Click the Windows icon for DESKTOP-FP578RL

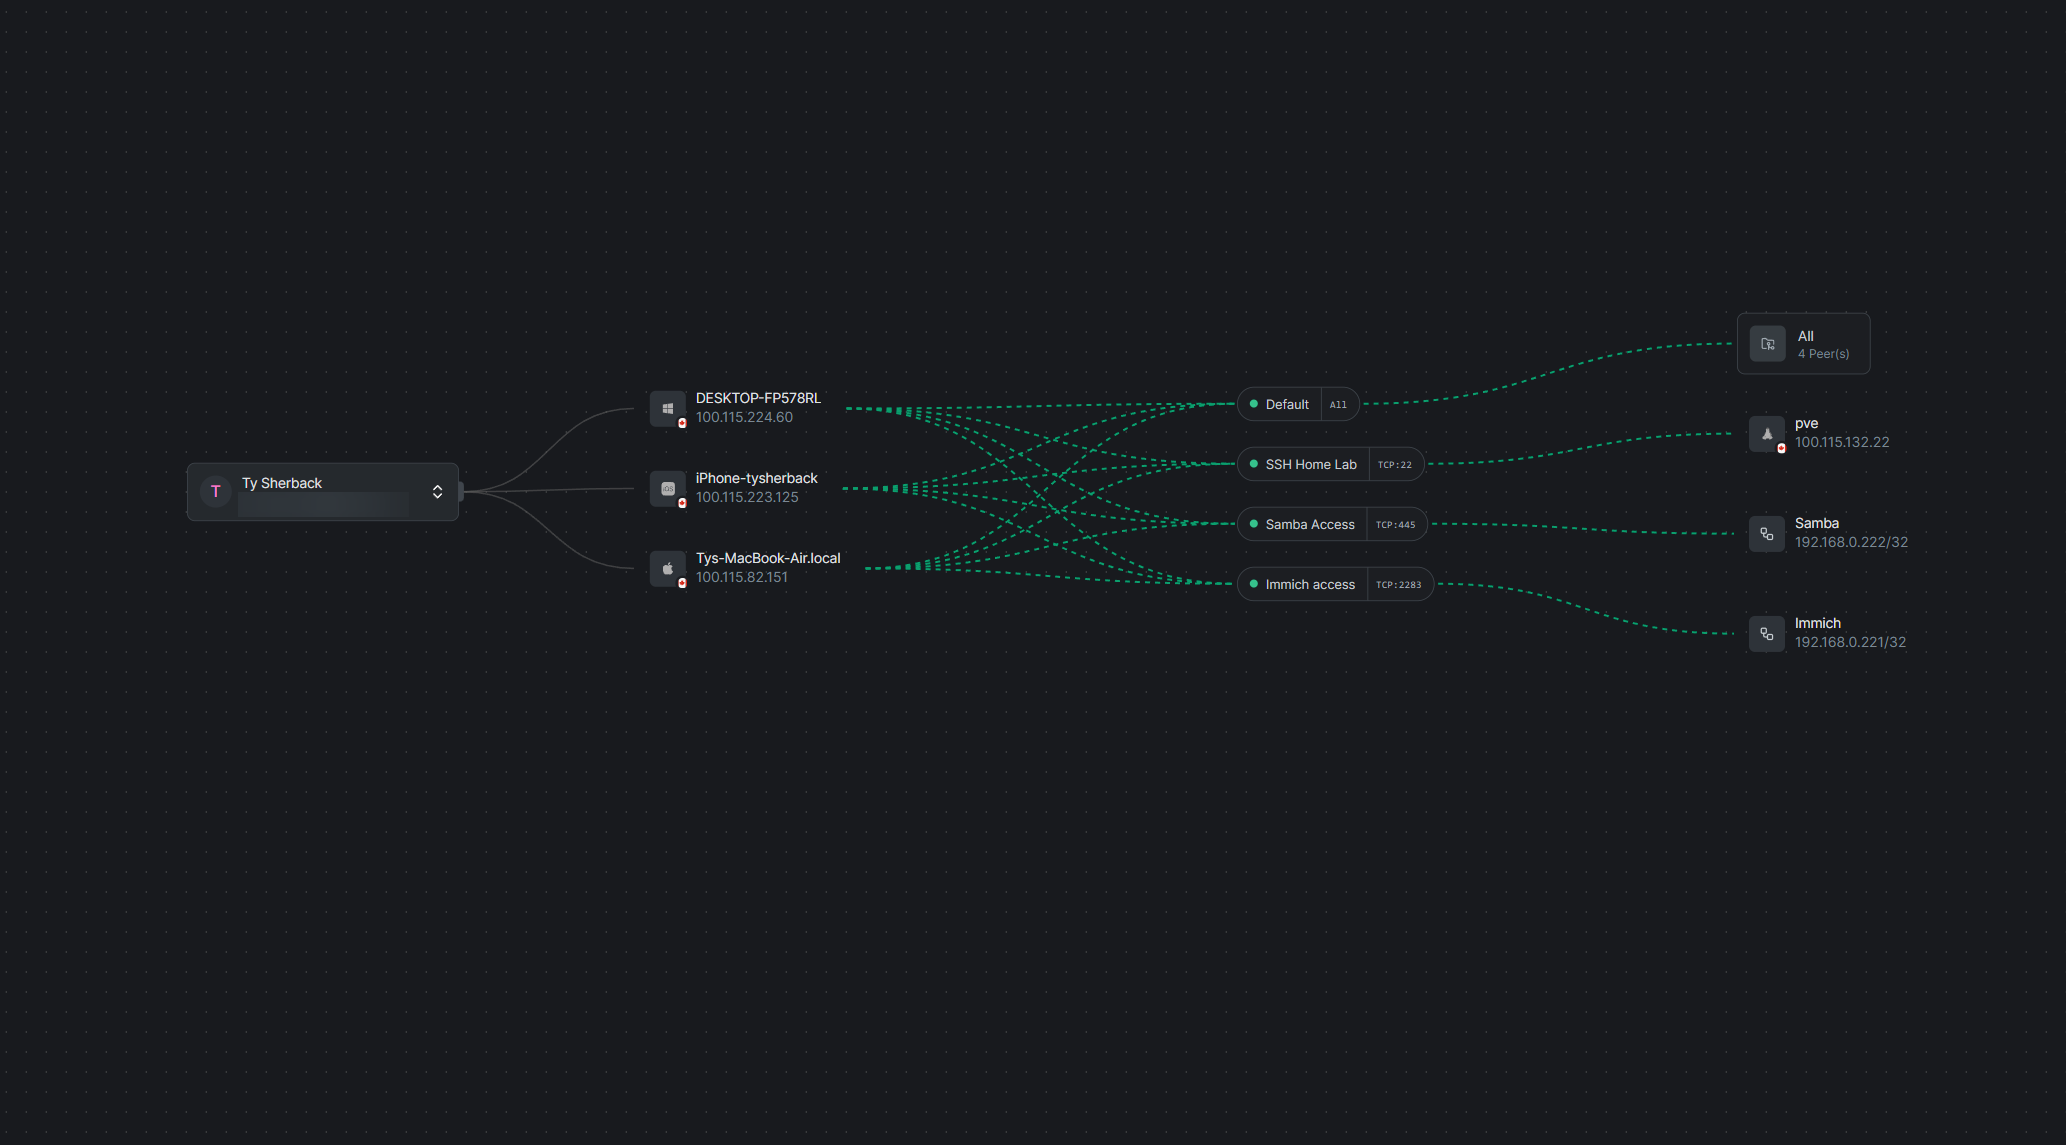click(667, 408)
